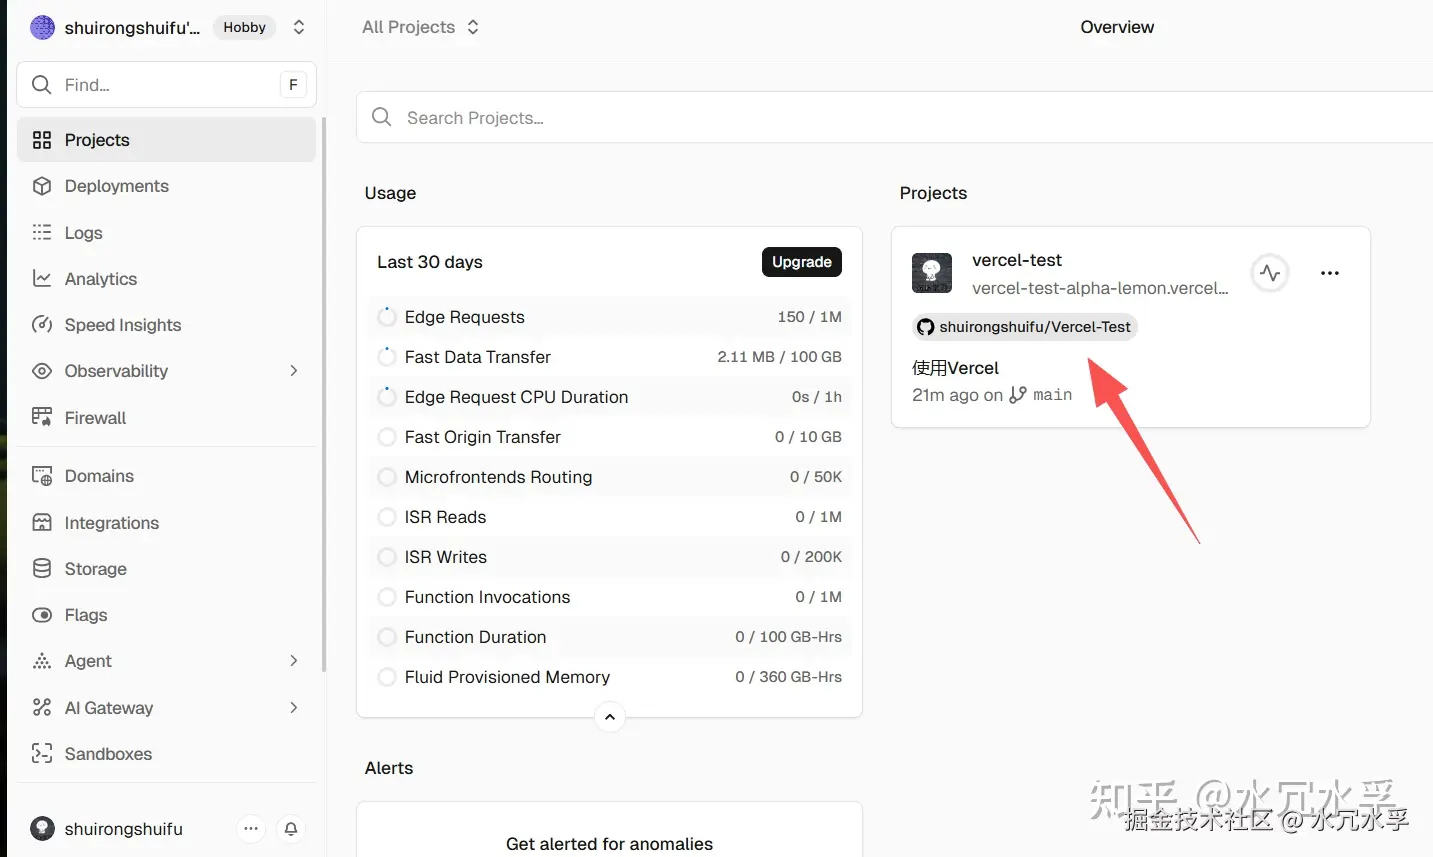This screenshot has height=857, width=1433.
Task: Open the Storage section icon
Action: 42,569
